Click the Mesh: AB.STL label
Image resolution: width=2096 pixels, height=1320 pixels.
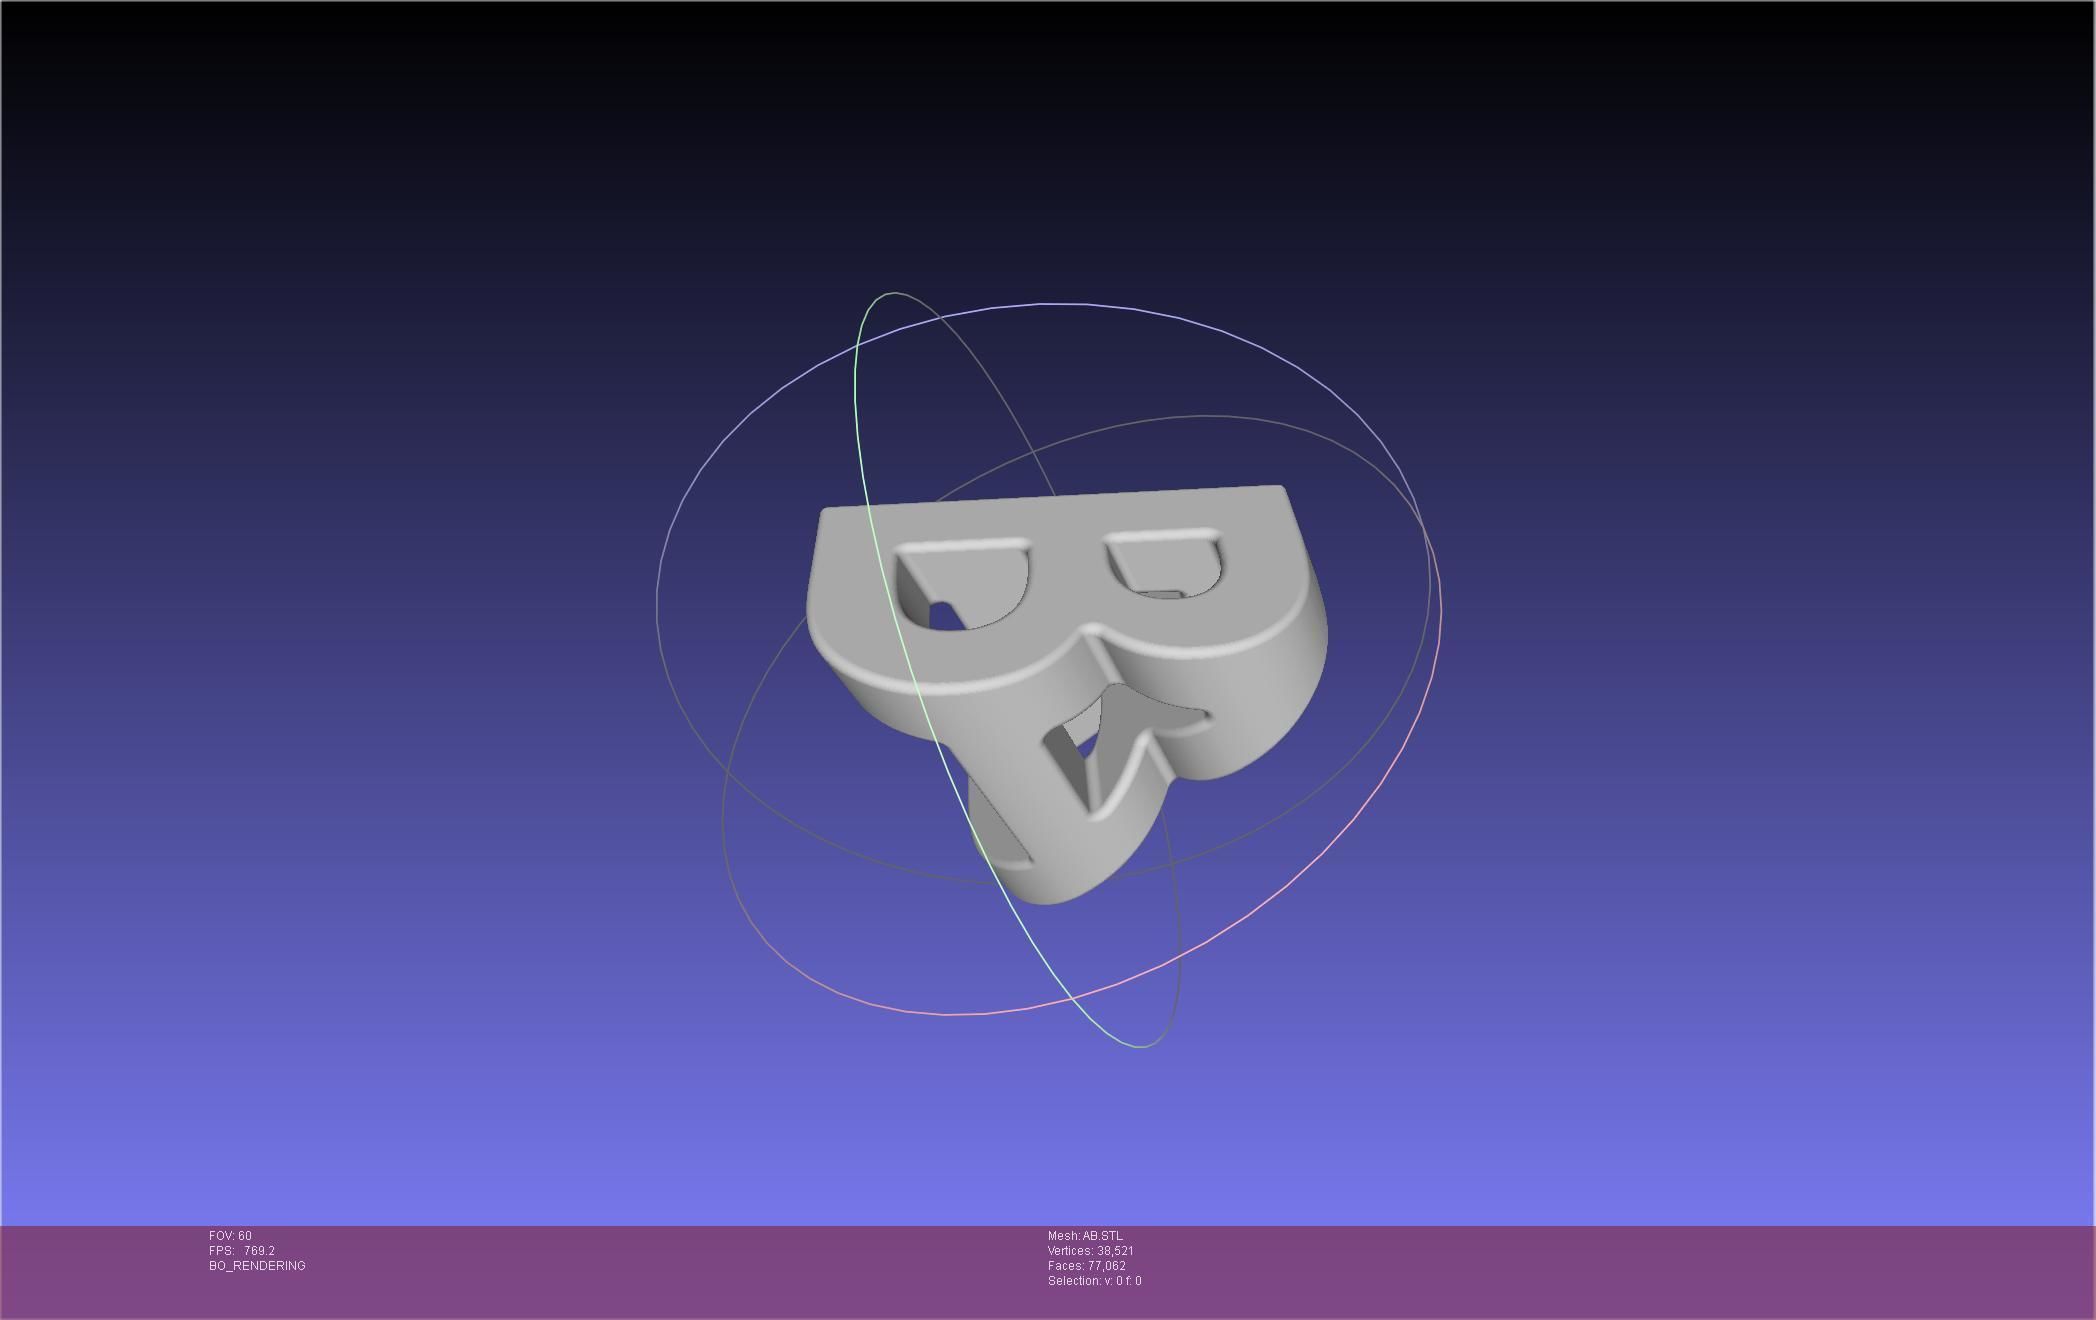click(x=1085, y=1236)
